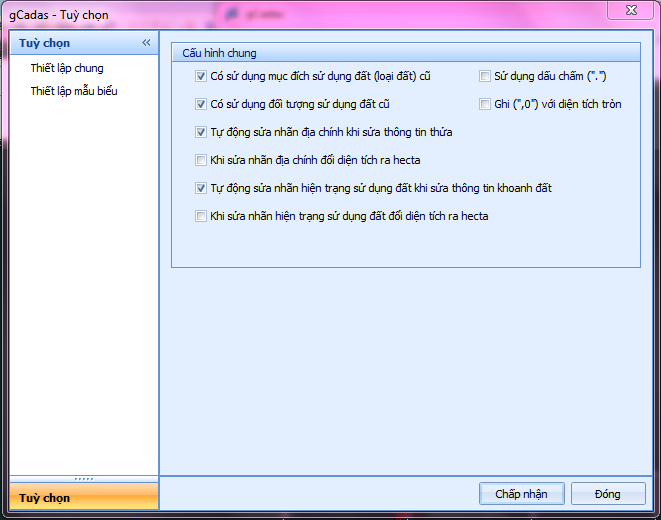Open Thiết lập chung settings
Screen dimensions: 661x520
click(x=67, y=68)
